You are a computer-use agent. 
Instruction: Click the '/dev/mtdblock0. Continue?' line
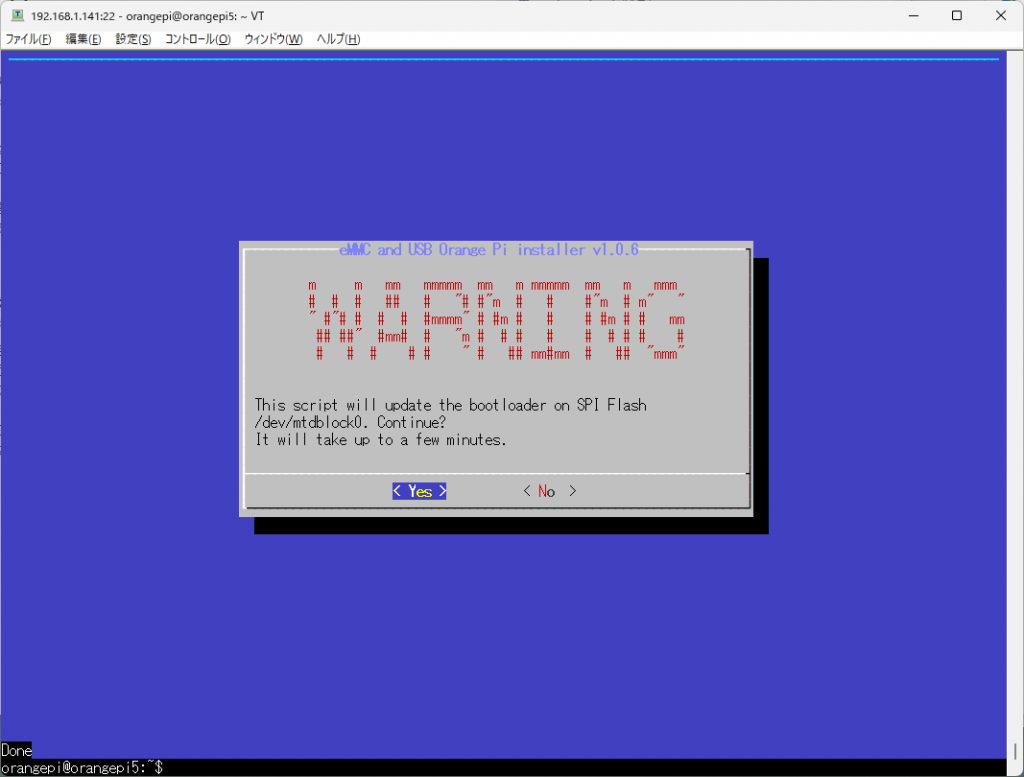[350, 422]
